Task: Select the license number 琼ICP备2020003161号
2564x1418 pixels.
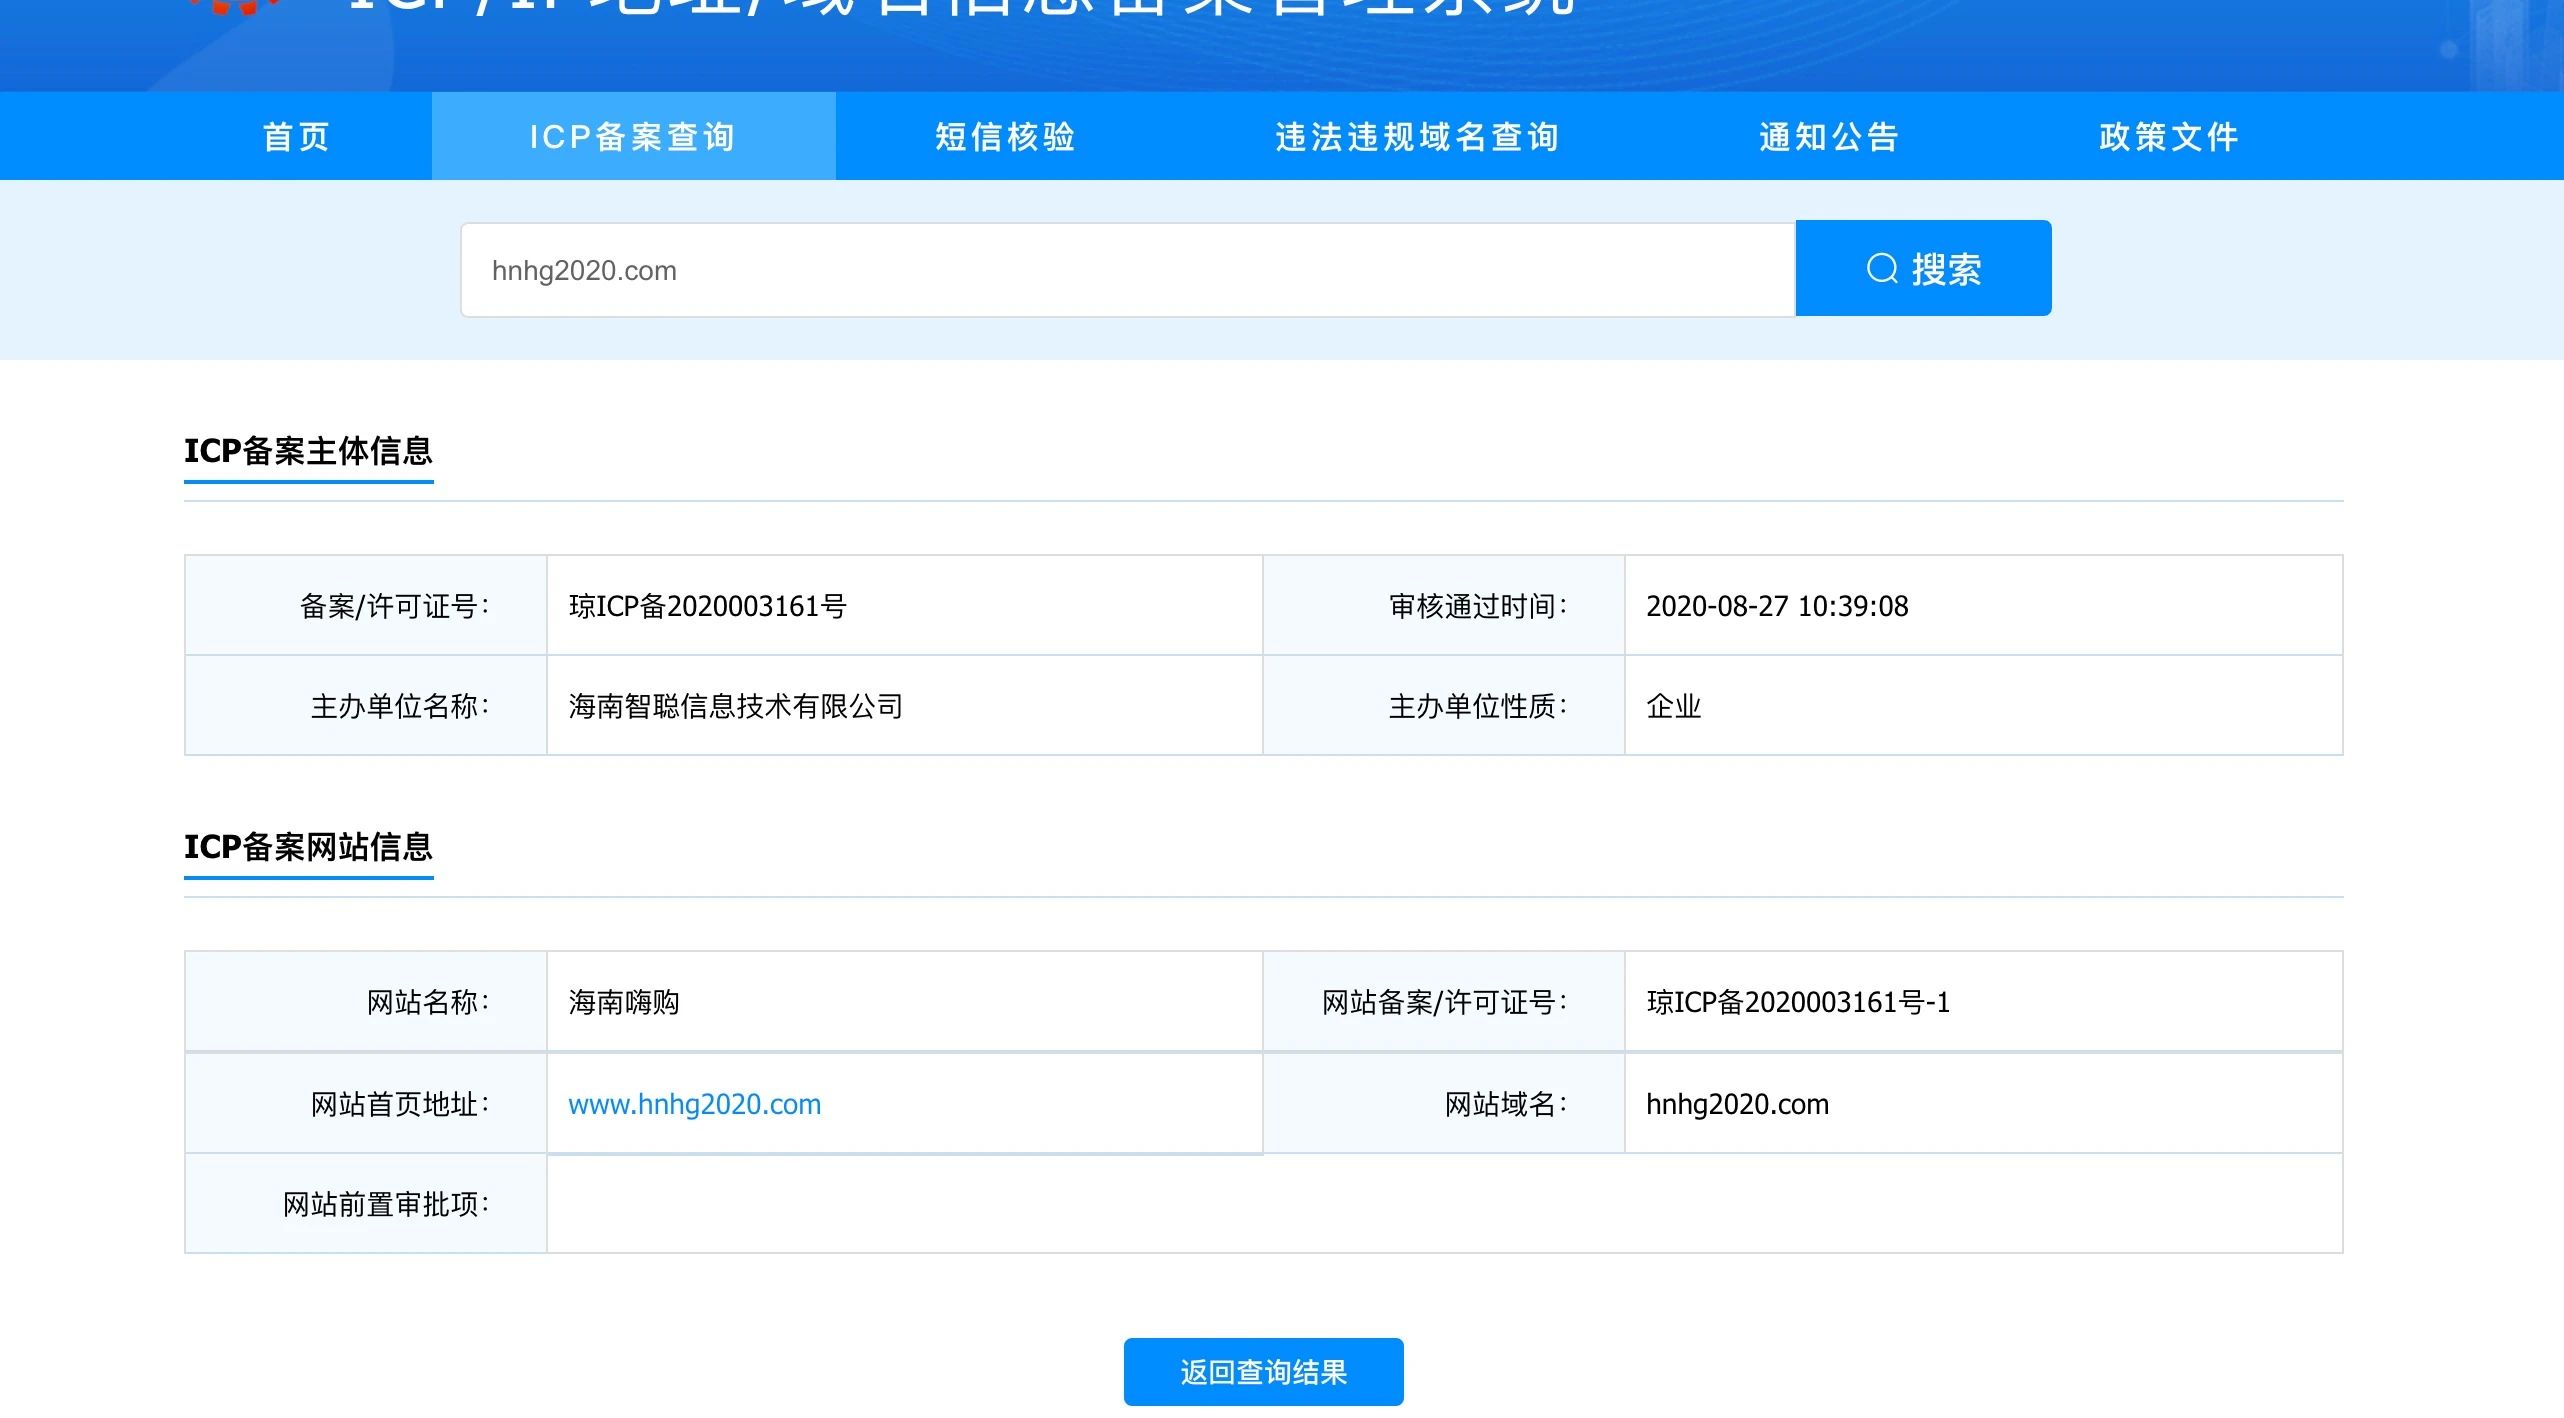Action: pos(707,606)
